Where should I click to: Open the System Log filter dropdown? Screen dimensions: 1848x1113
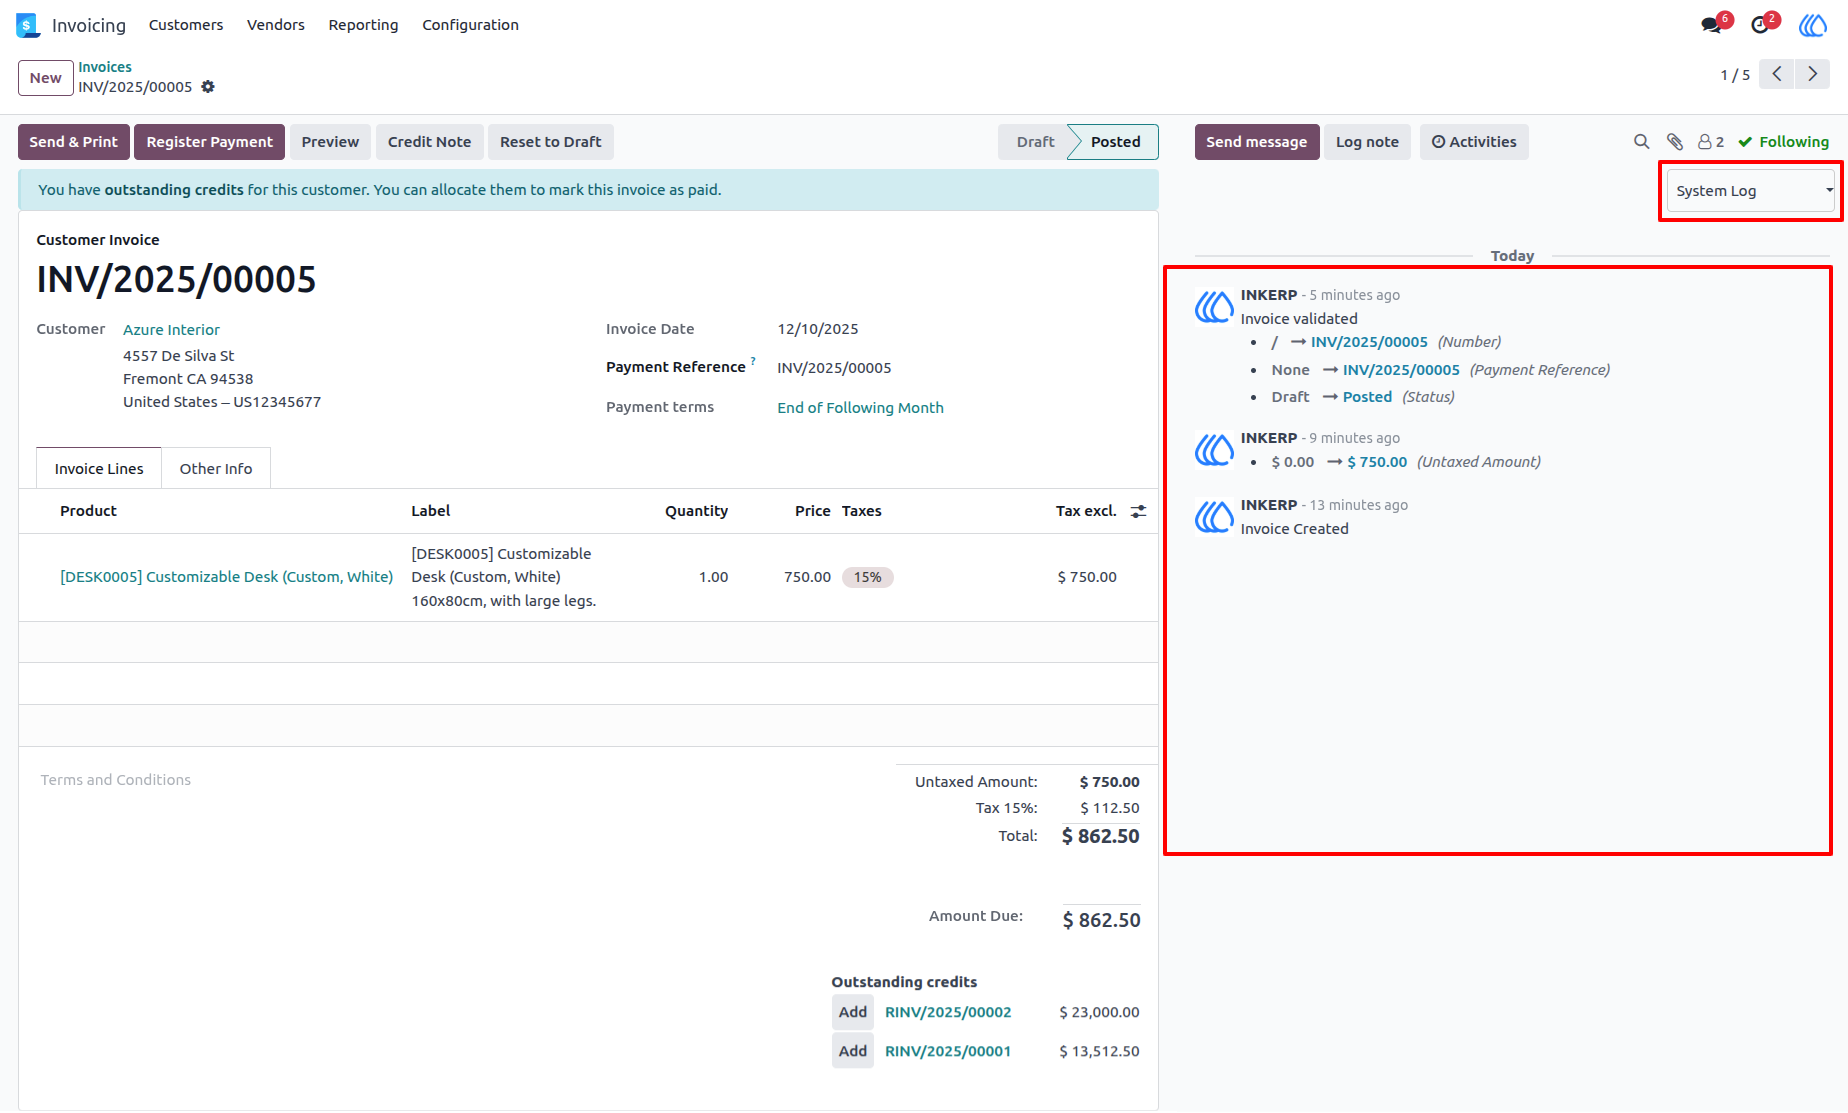(x=1751, y=191)
